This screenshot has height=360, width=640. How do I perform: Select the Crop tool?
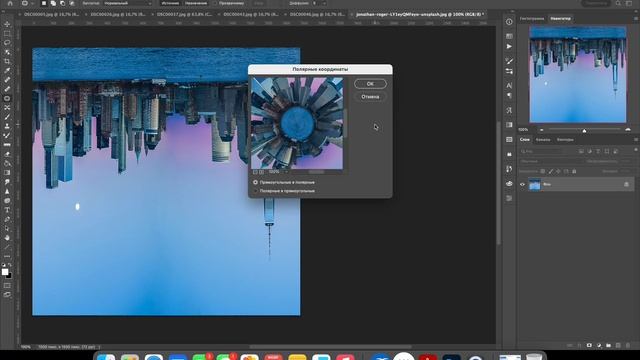(x=7, y=61)
